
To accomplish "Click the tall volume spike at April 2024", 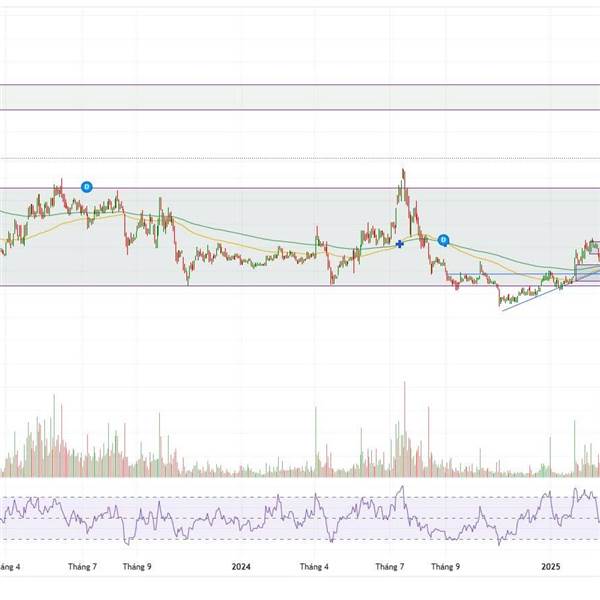I will pyautogui.click(x=316, y=442).
